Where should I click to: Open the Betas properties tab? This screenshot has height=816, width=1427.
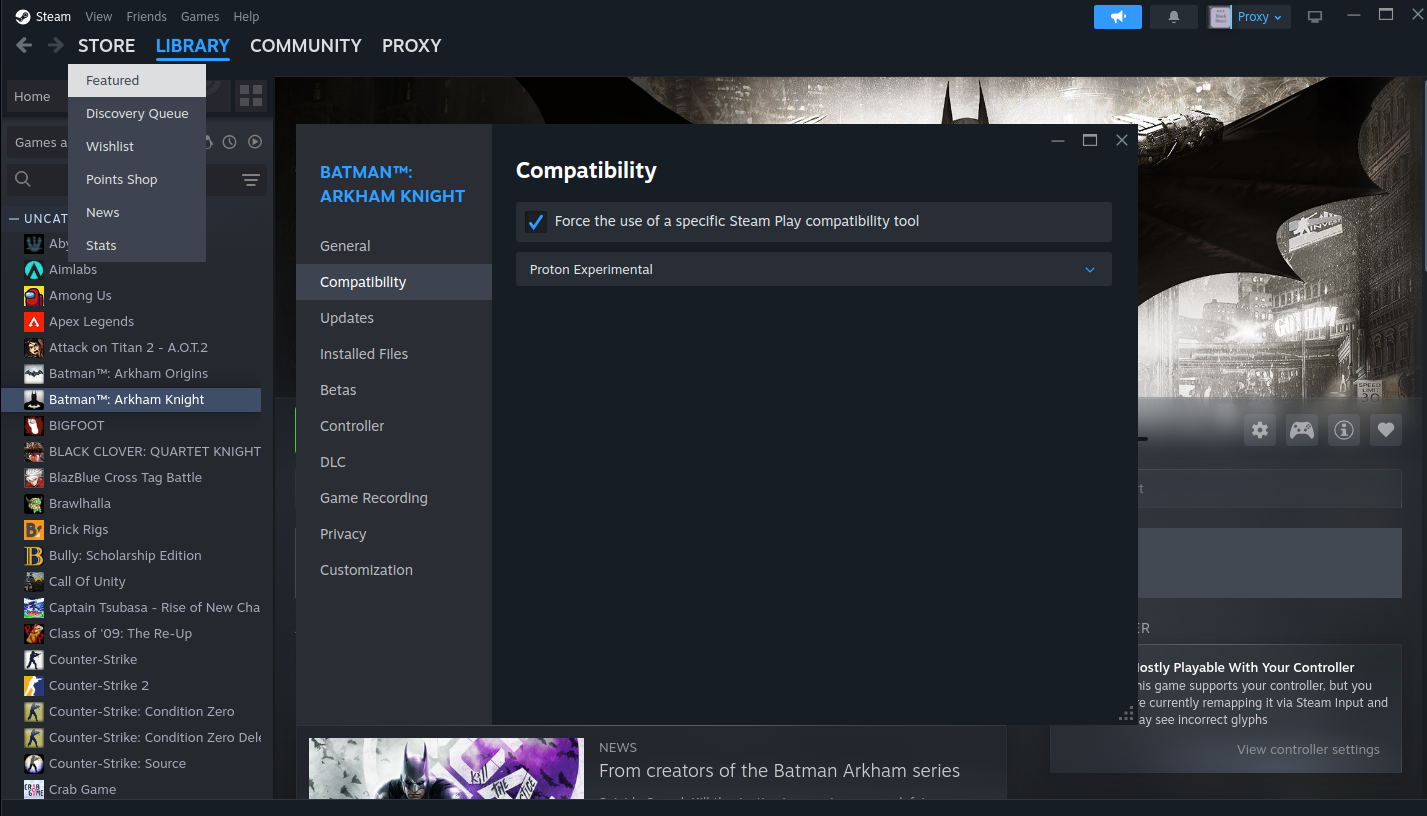tap(394, 390)
